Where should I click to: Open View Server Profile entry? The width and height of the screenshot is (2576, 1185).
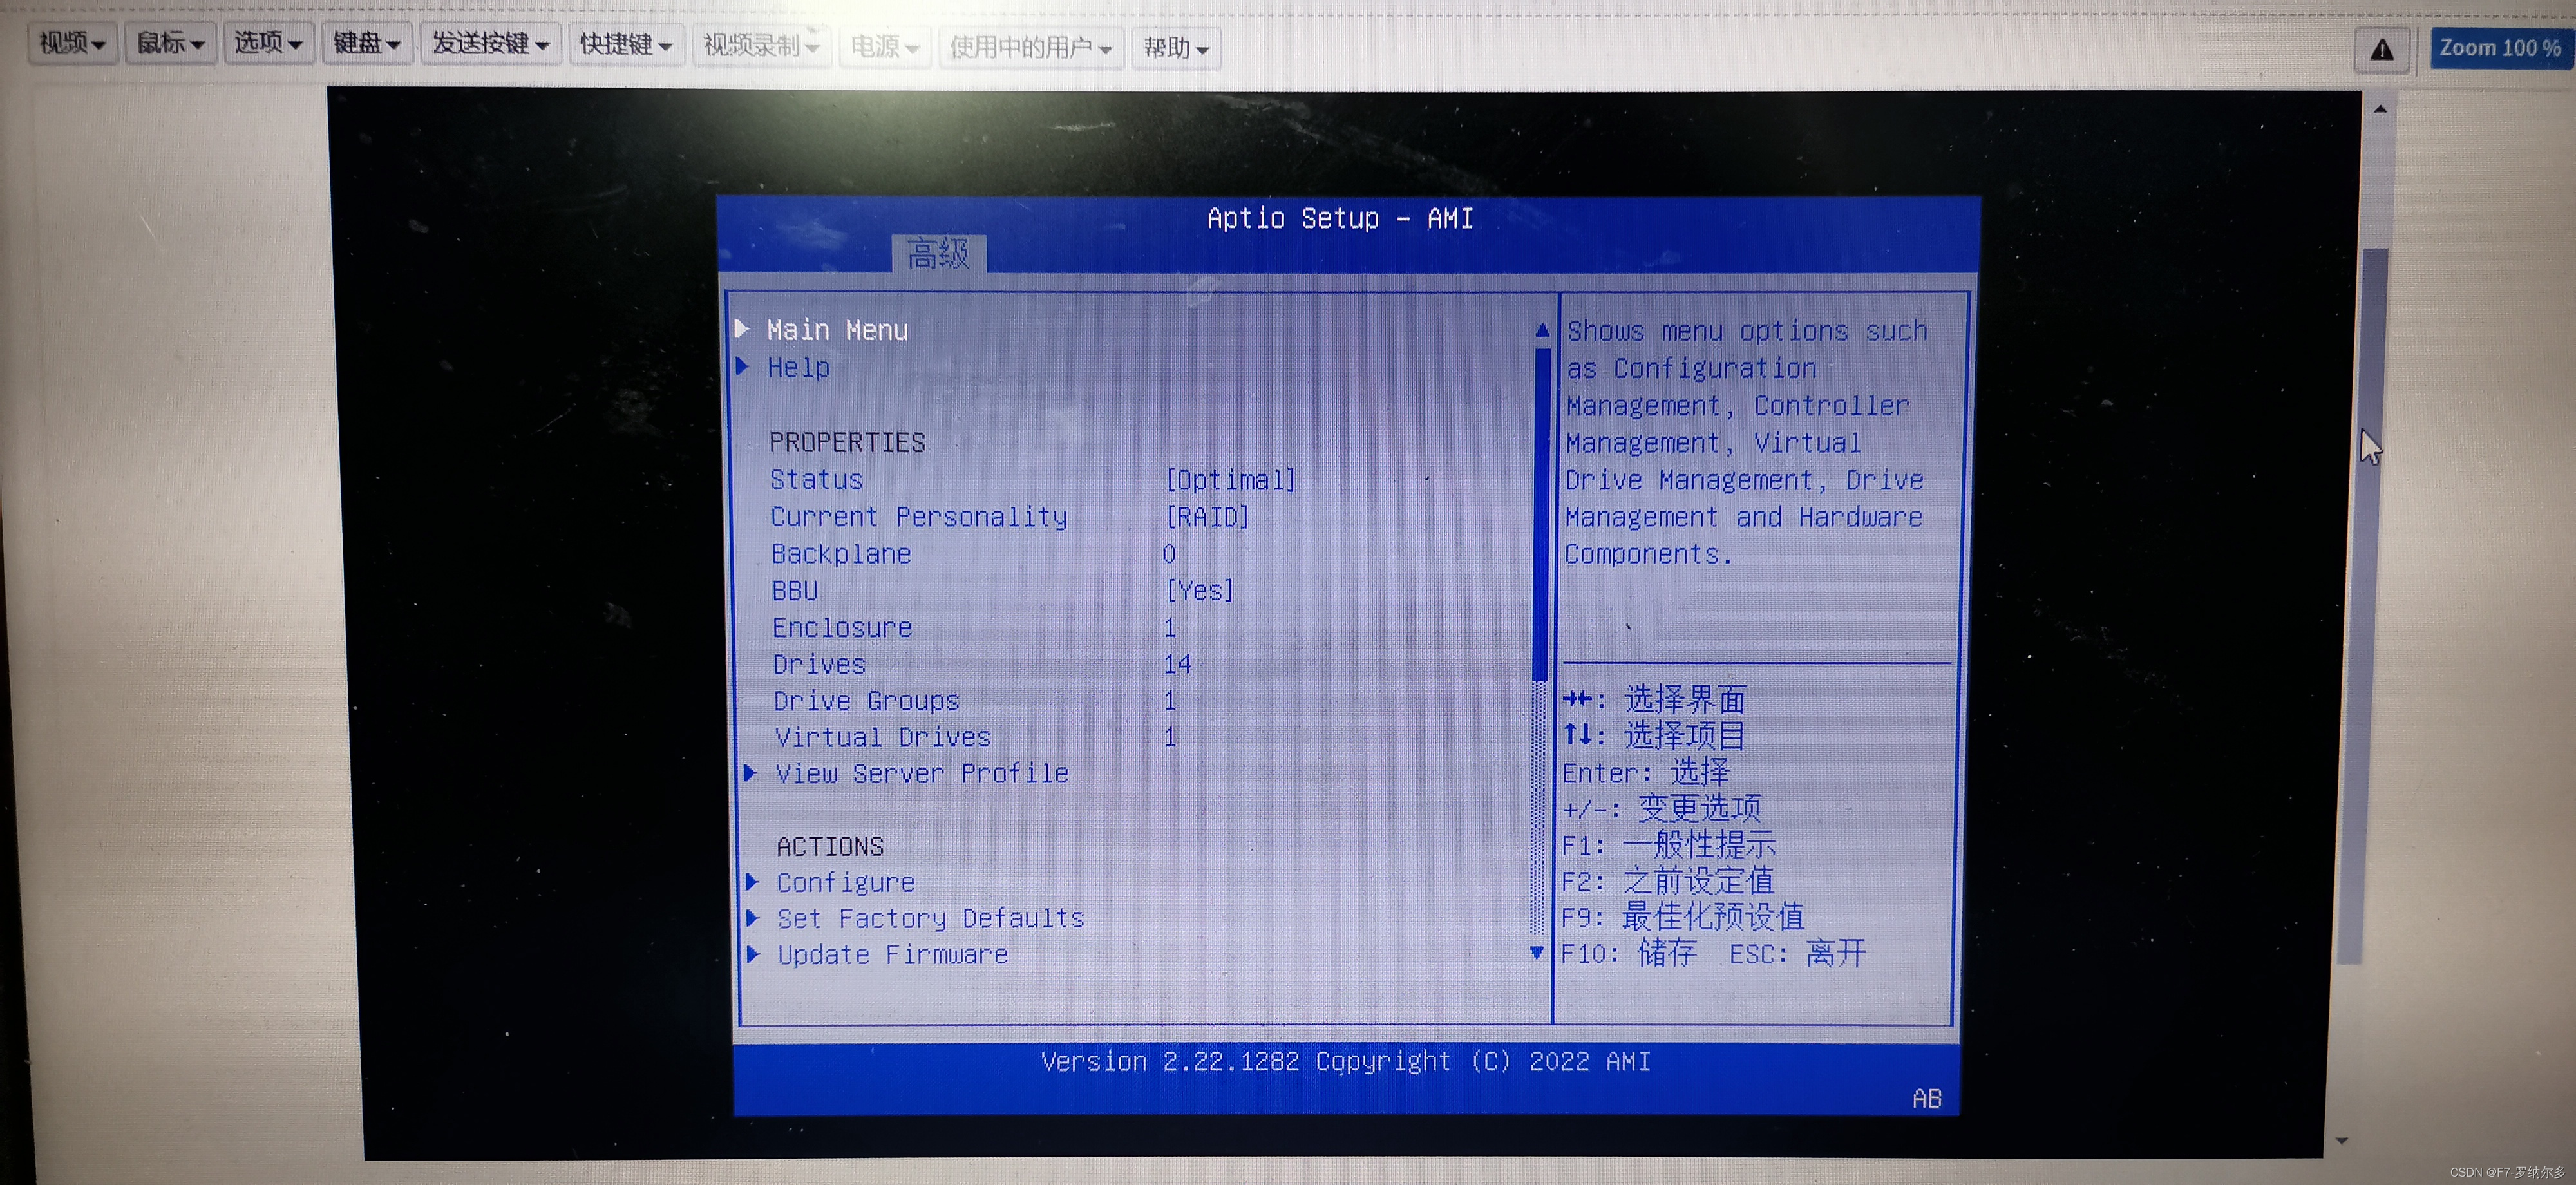tap(920, 773)
